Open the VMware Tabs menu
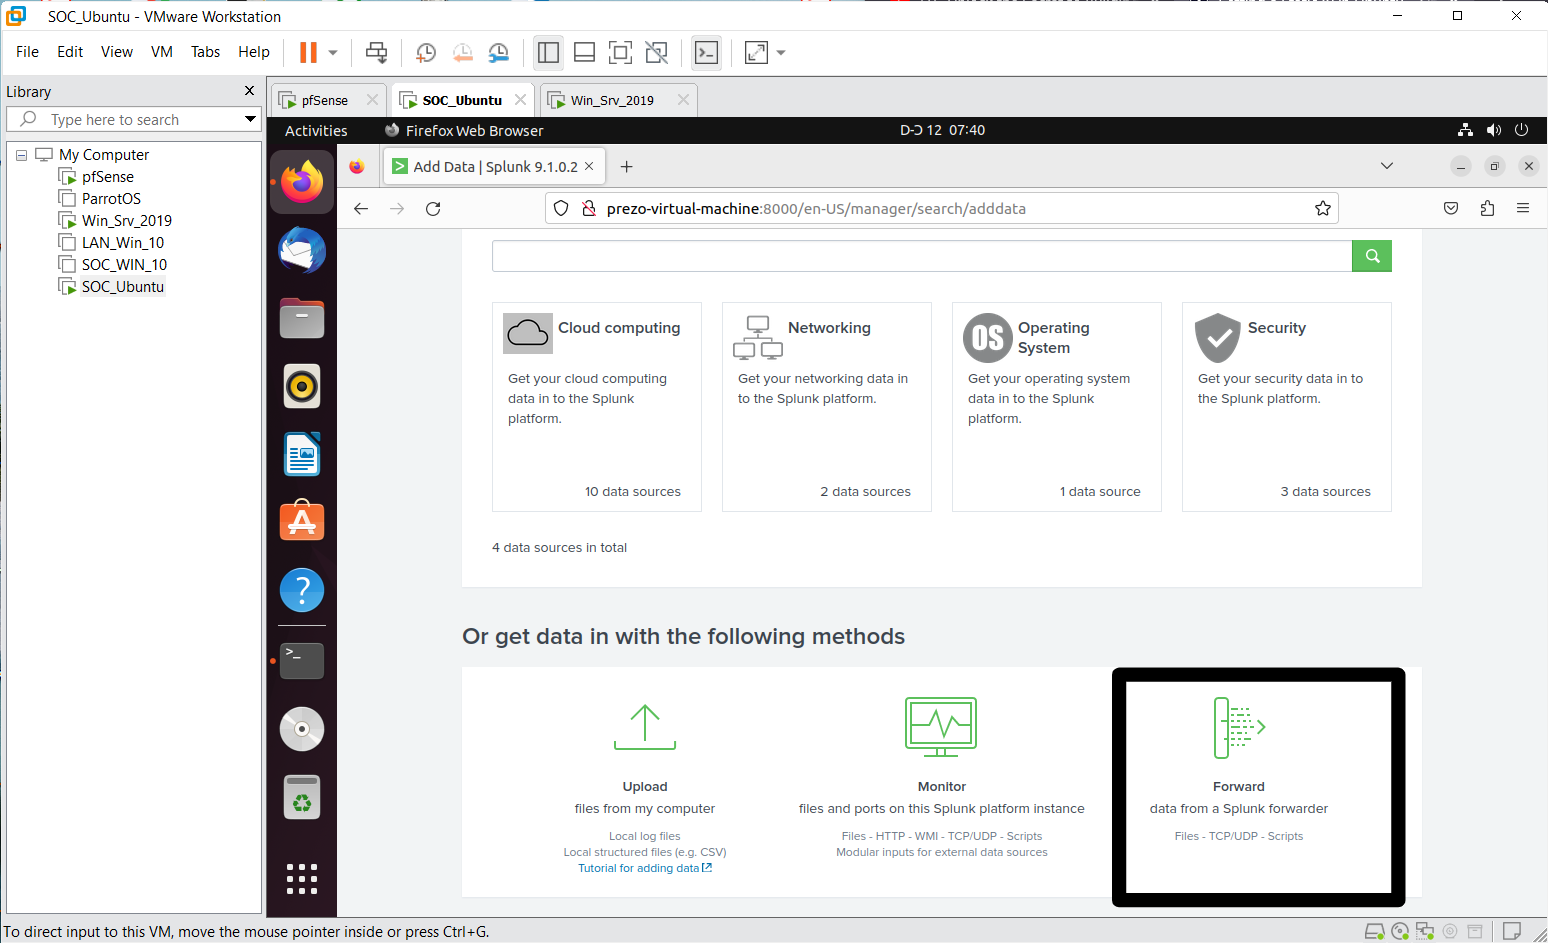The height and width of the screenshot is (943, 1548). [205, 52]
